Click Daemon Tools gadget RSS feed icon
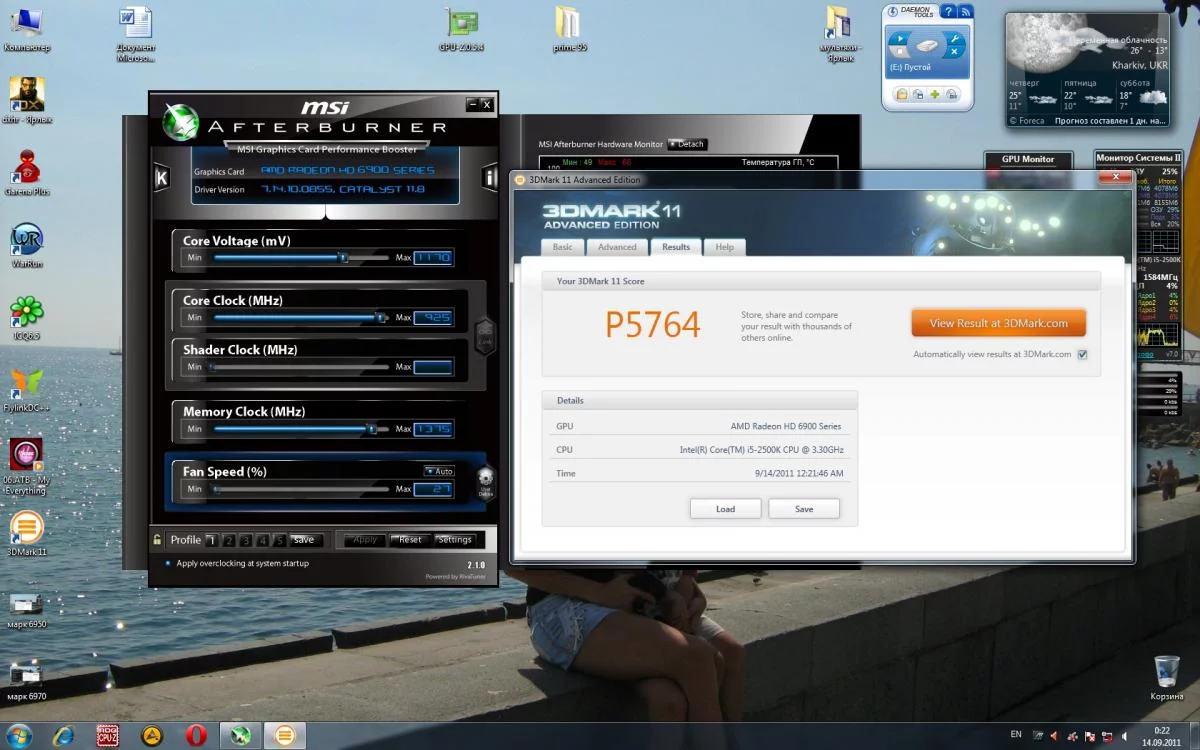1200x750 pixels. 965,12
